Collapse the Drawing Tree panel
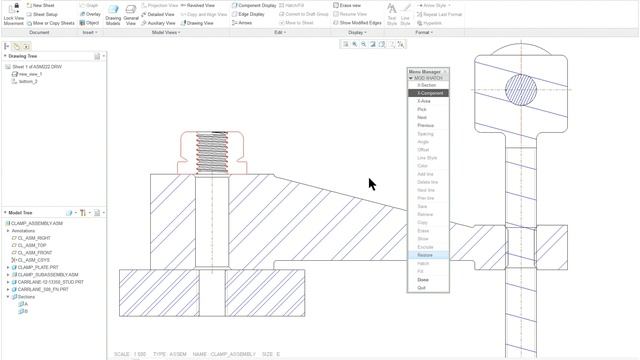Viewport: 640px width, 360px height. [x=5, y=56]
